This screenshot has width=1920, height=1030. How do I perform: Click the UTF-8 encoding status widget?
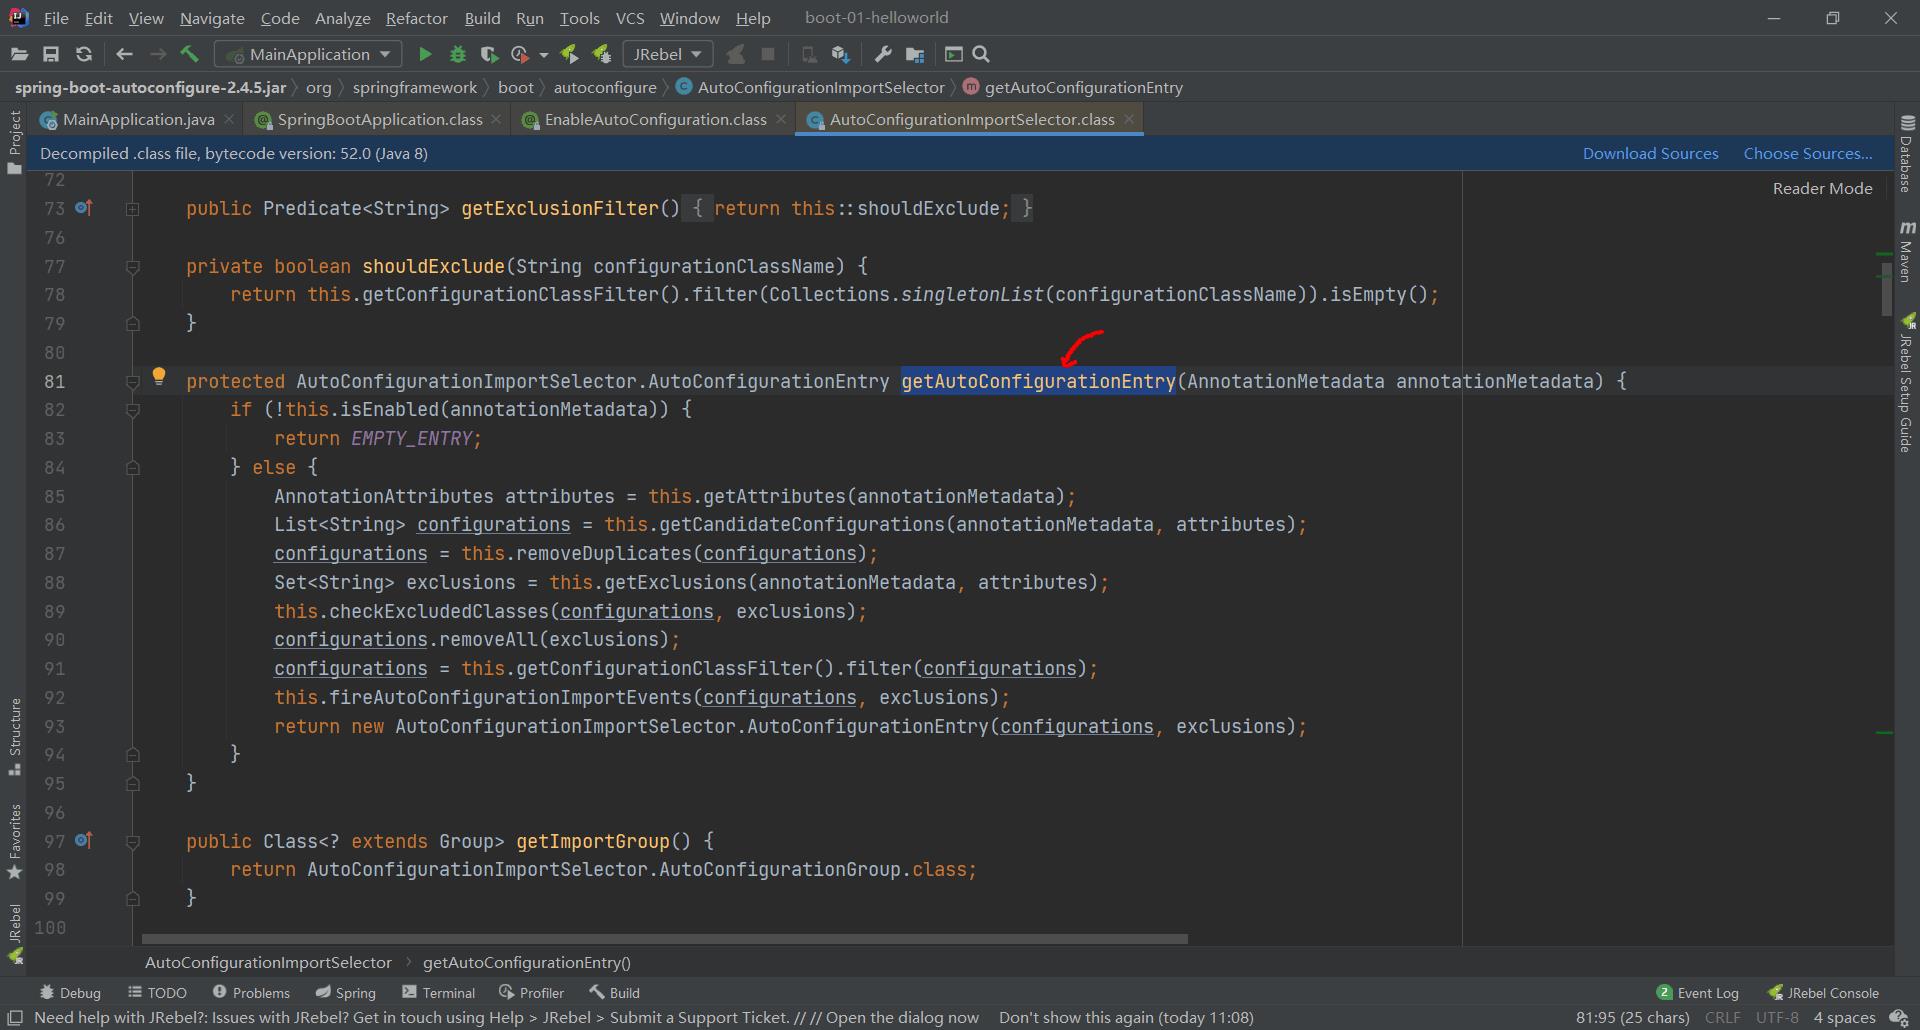pyautogui.click(x=1777, y=1017)
